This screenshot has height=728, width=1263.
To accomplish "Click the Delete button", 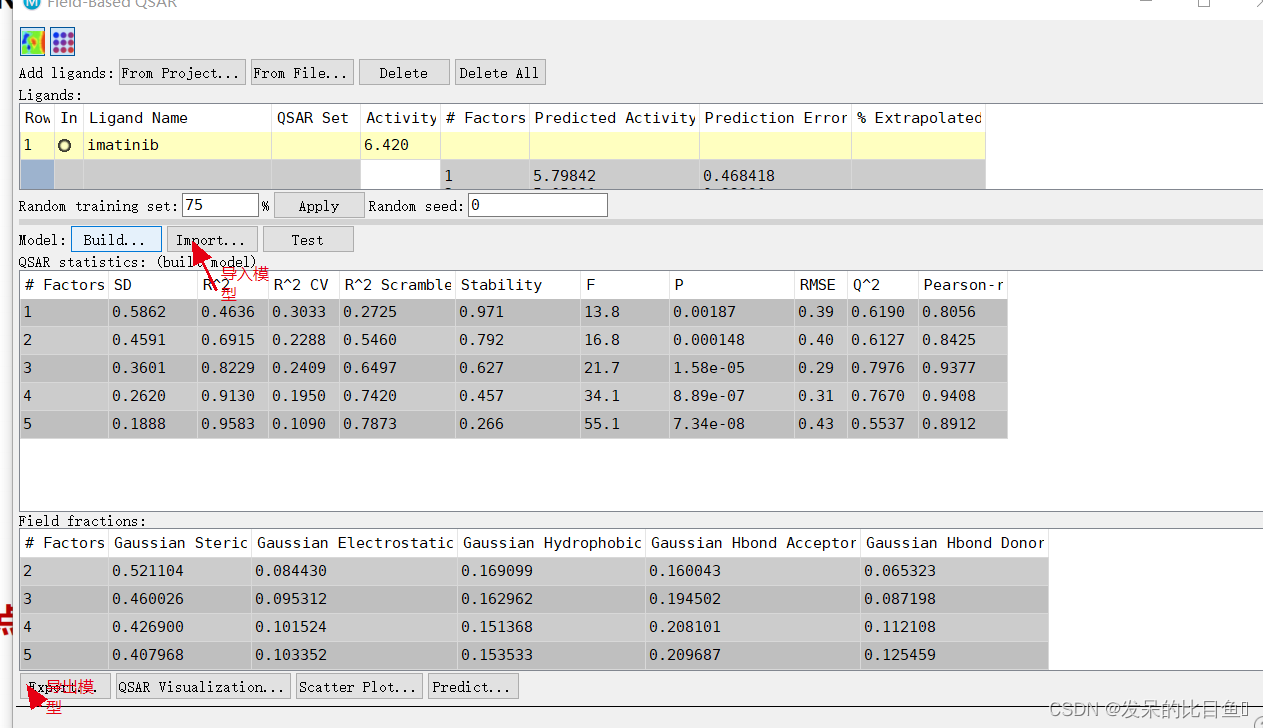I will pyautogui.click(x=403, y=73).
